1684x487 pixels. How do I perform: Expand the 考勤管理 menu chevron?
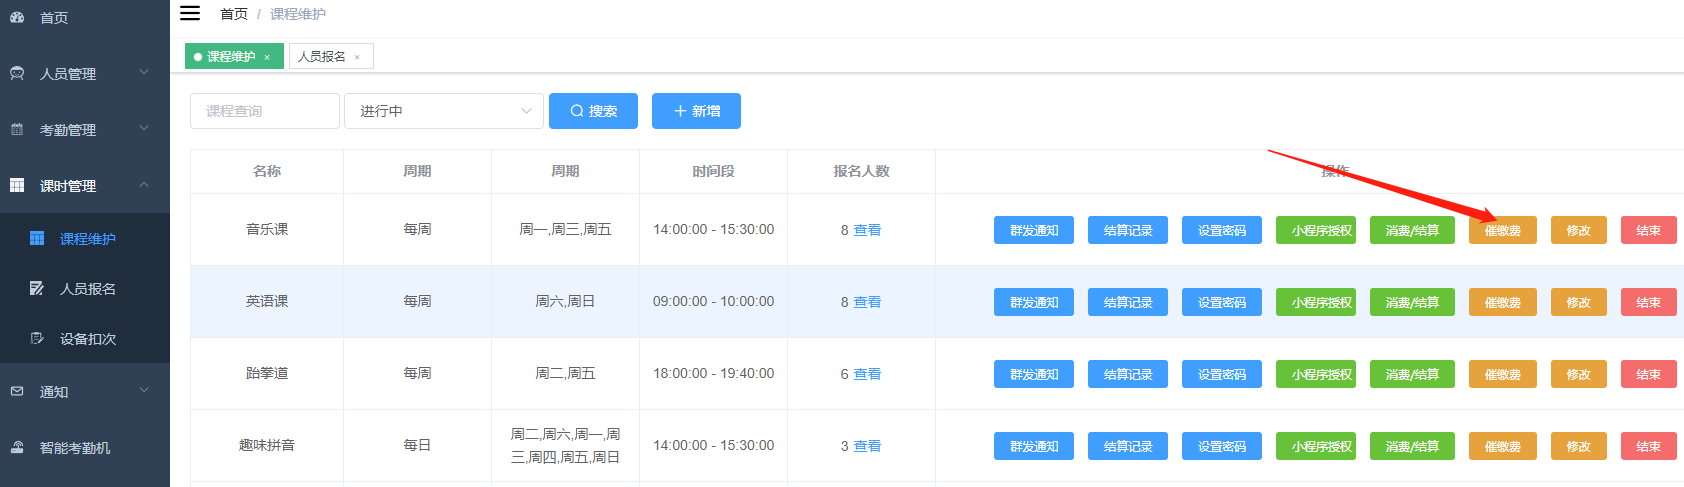pyautogui.click(x=144, y=128)
